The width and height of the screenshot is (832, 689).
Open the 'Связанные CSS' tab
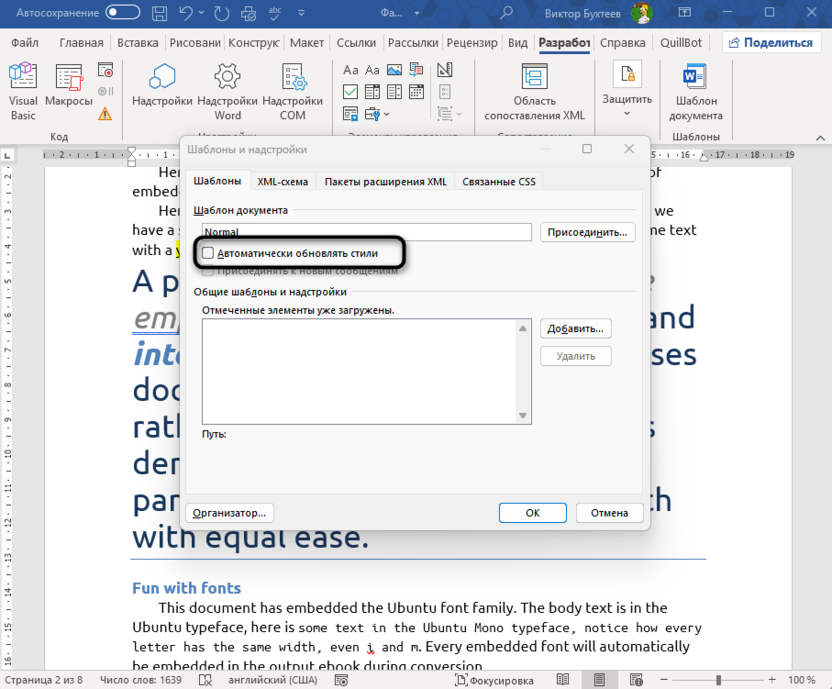[x=498, y=181]
